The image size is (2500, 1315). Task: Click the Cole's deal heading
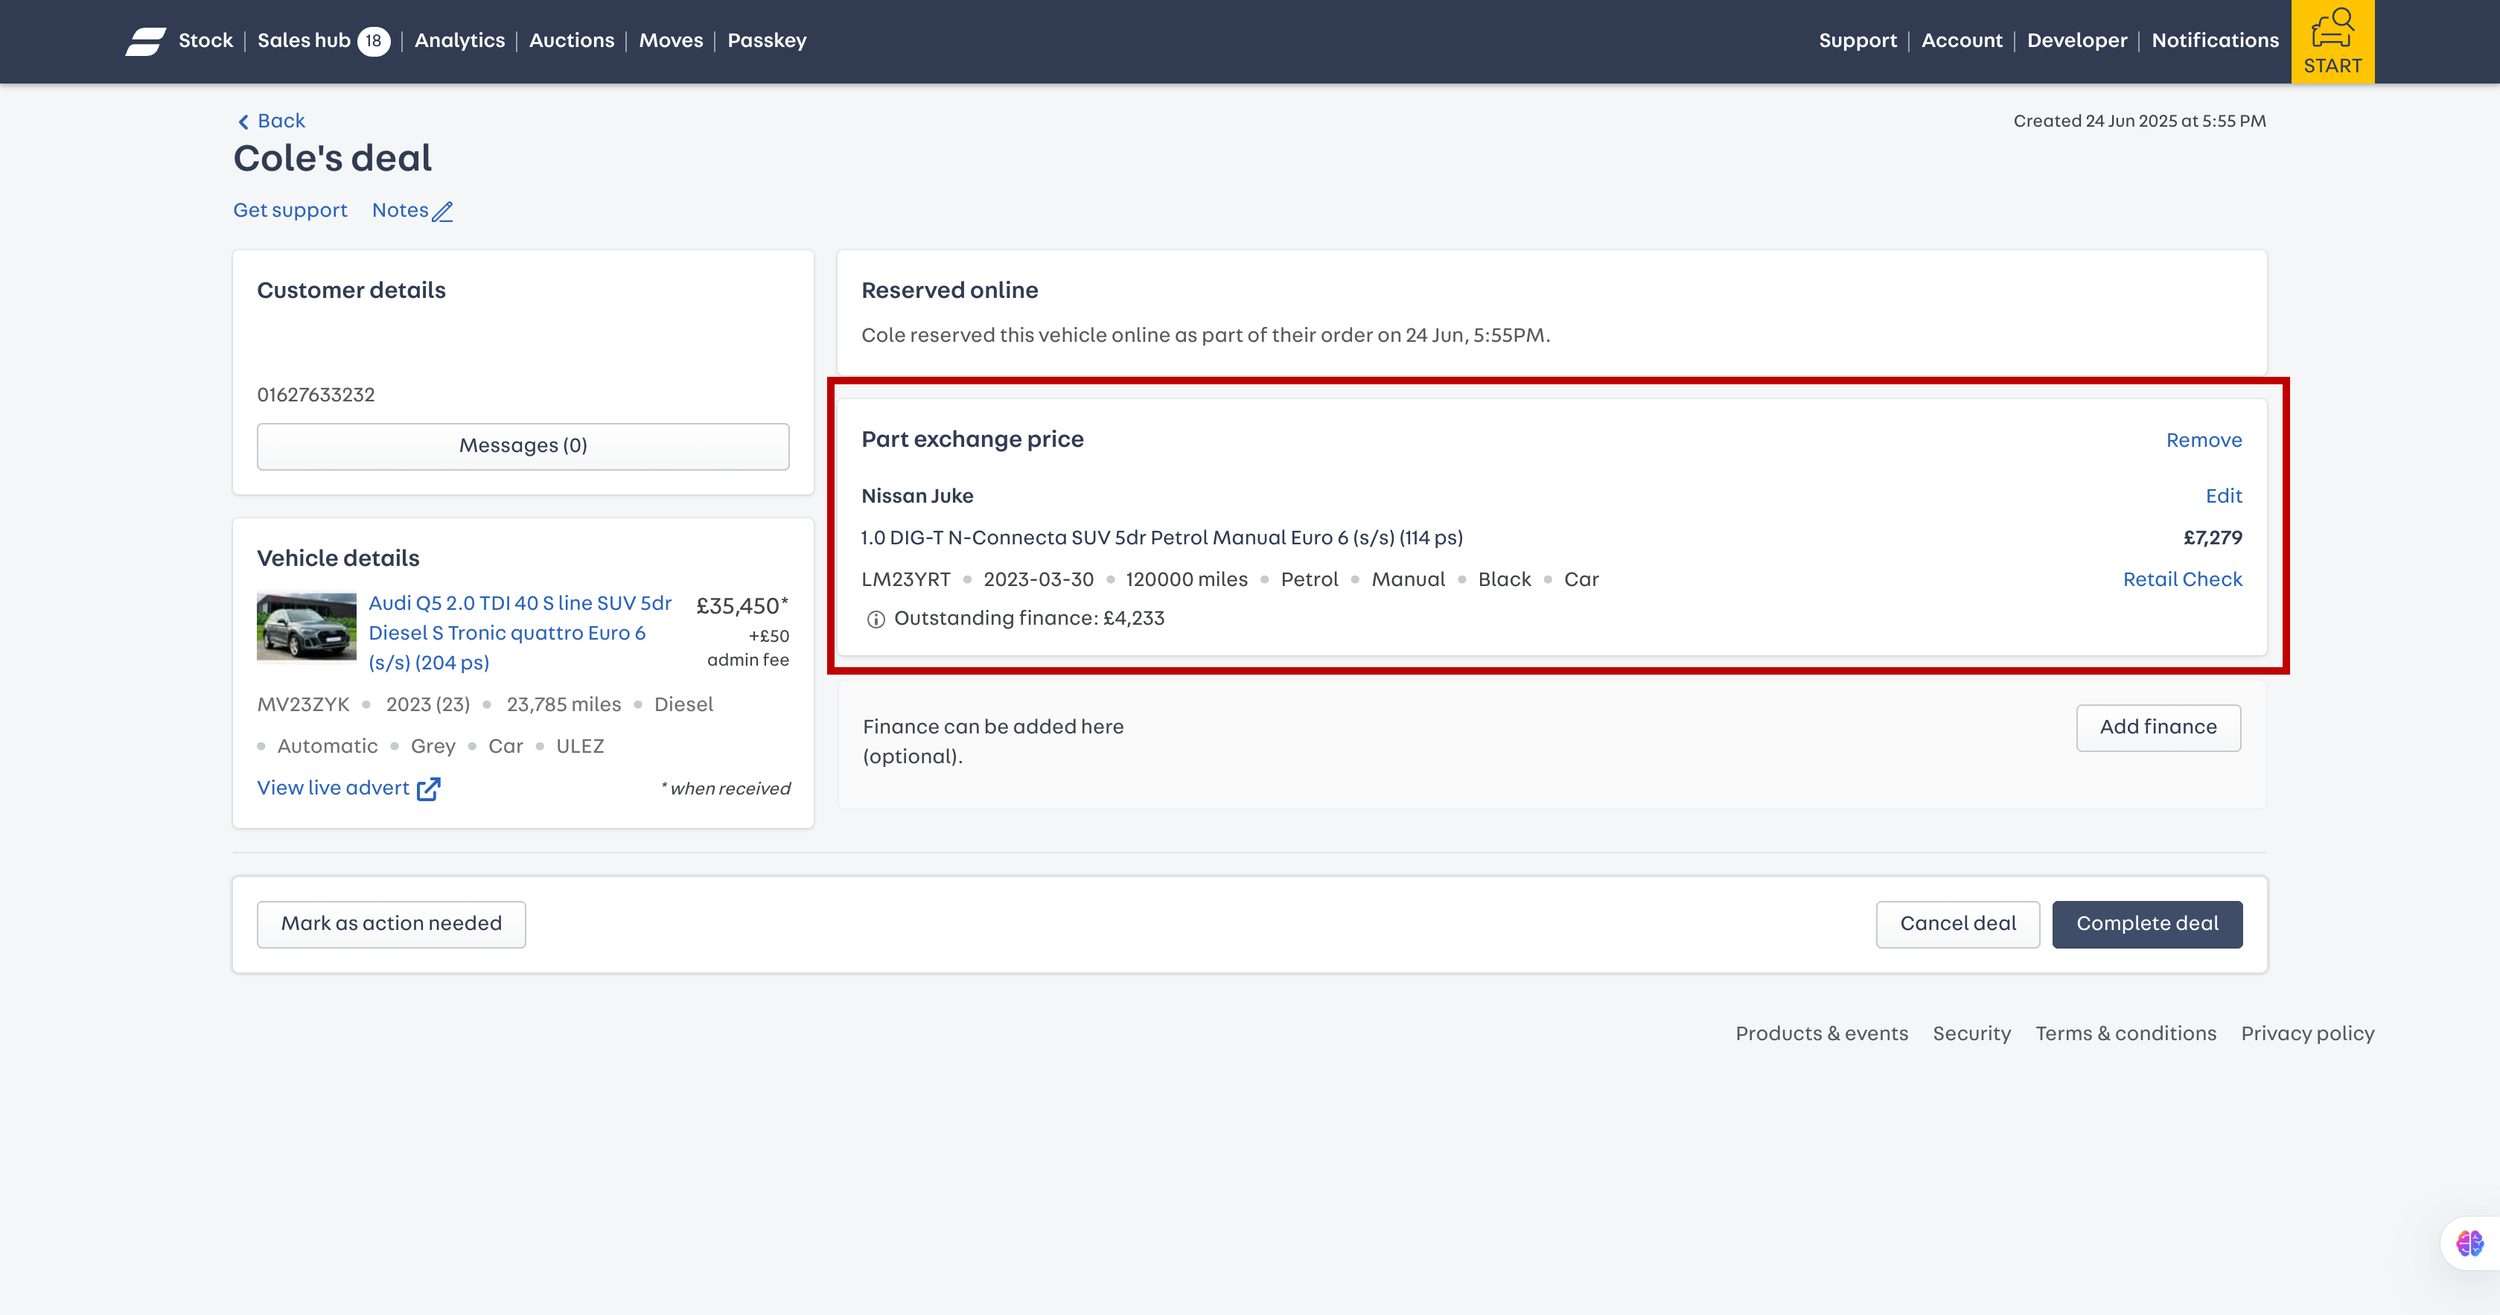[332, 159]
